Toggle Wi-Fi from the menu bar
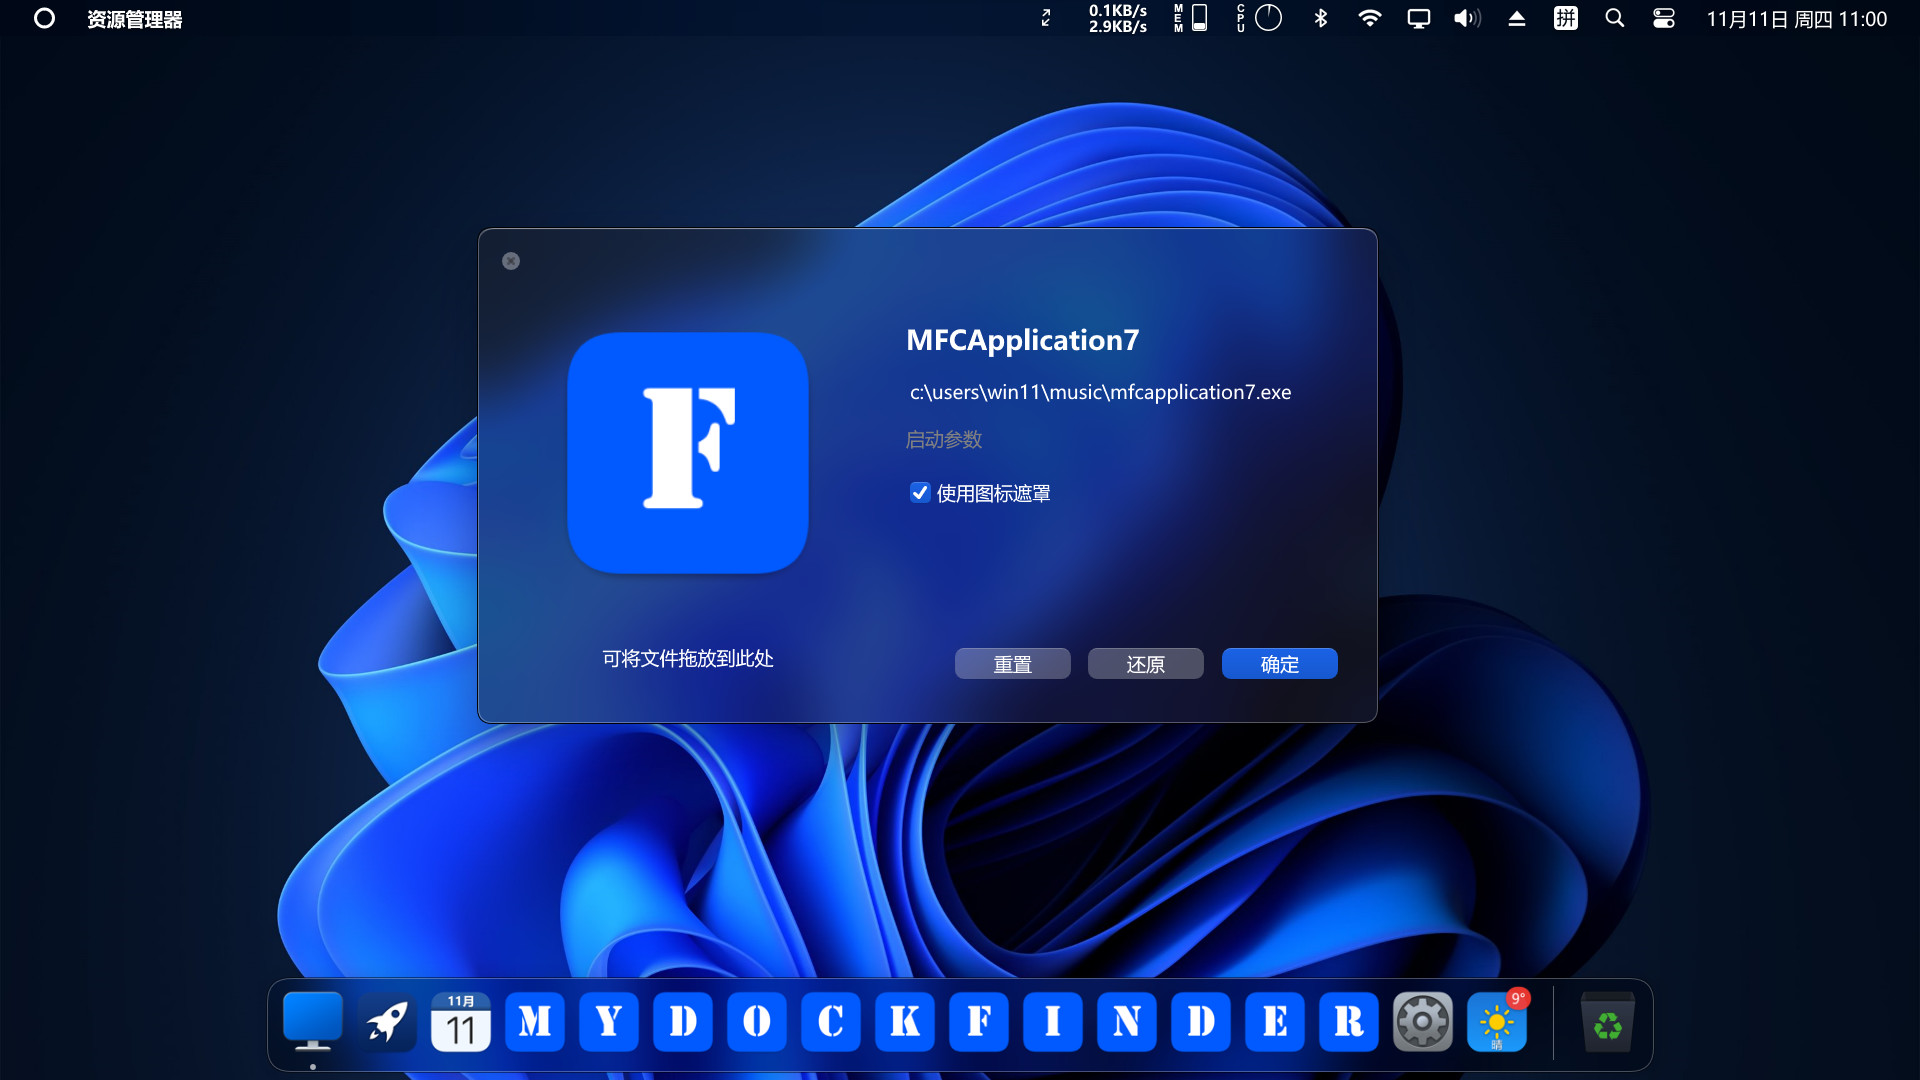Viewport: 1920px width, 1080px height. point(1369,18)
